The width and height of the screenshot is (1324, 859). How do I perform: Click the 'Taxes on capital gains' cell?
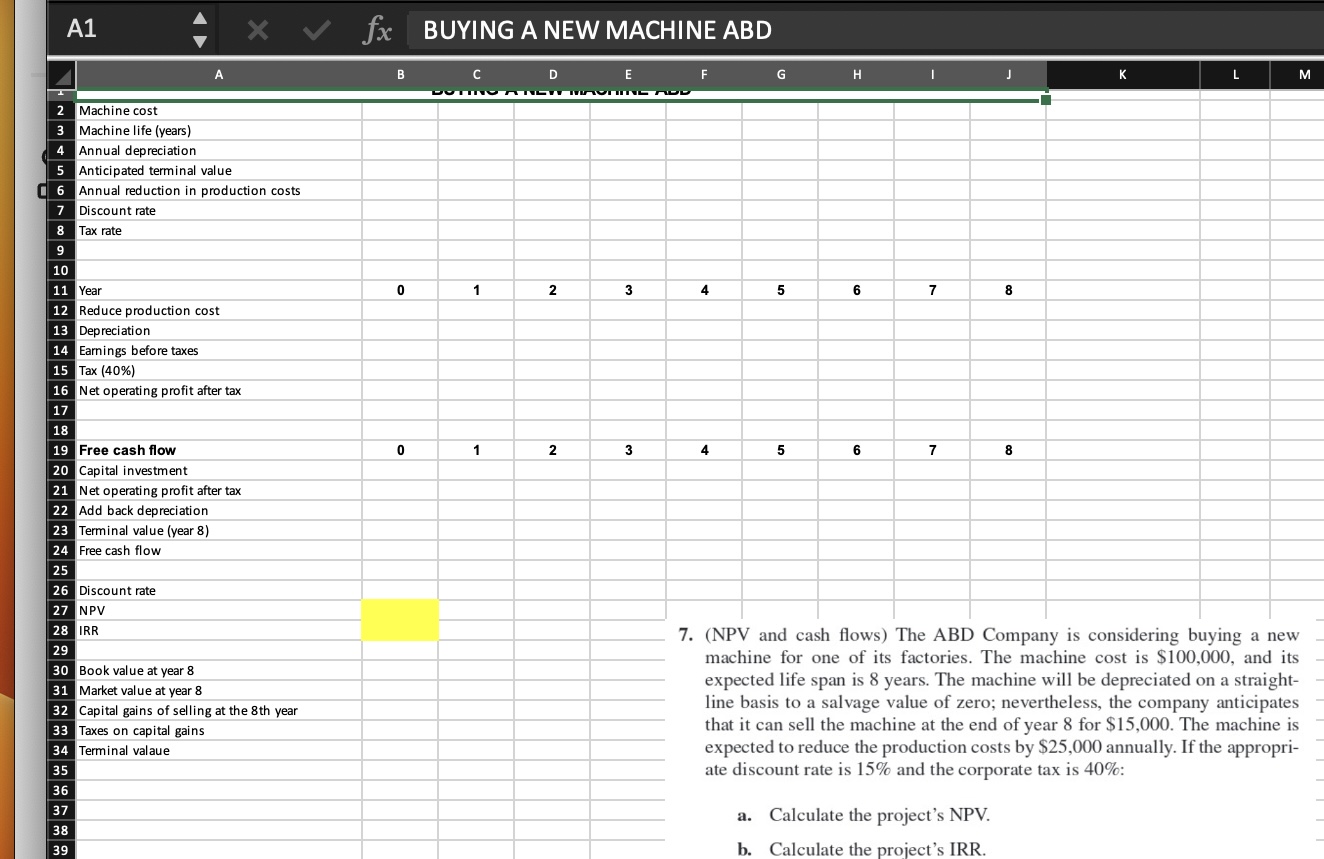click(x=218, y=730)
